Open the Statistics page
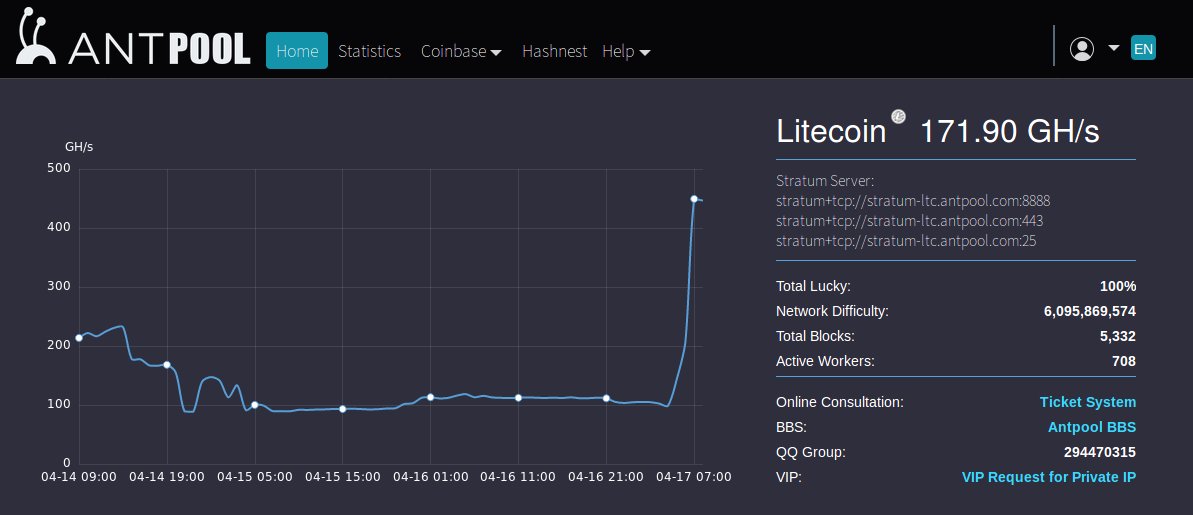This screenshot has height=515, width=1193. [x=369, y=51]
